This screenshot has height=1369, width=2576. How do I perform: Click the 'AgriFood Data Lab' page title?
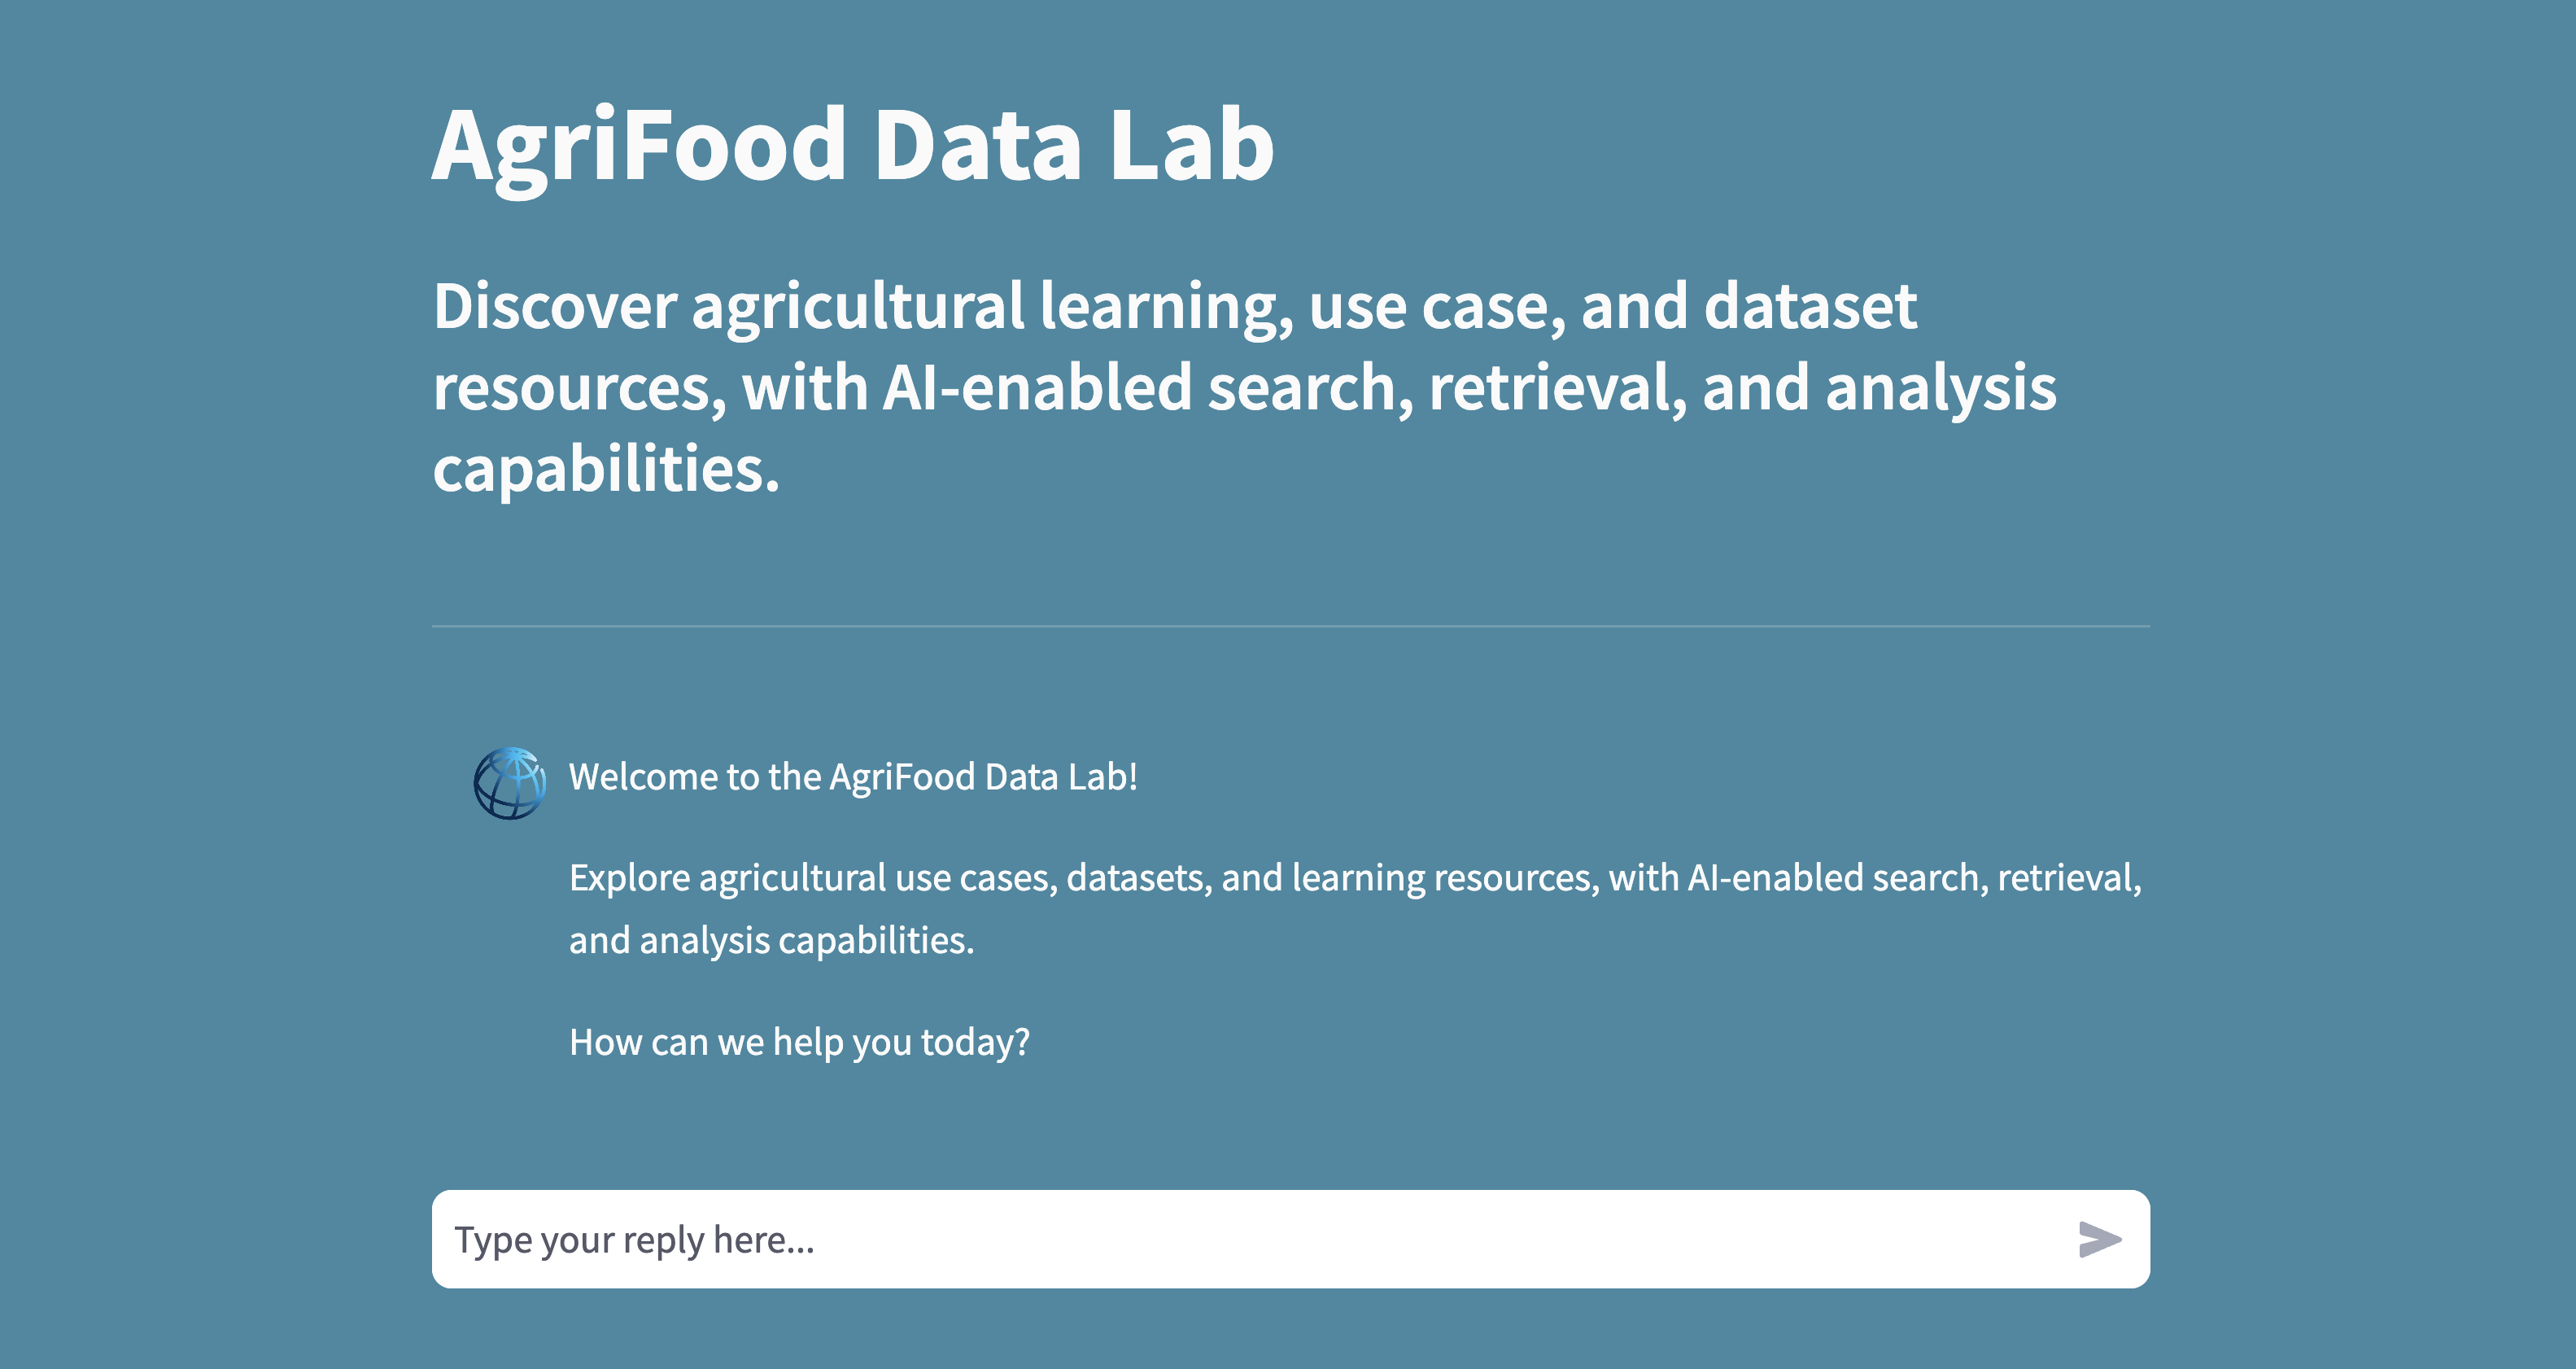click(x=853, y=146)
